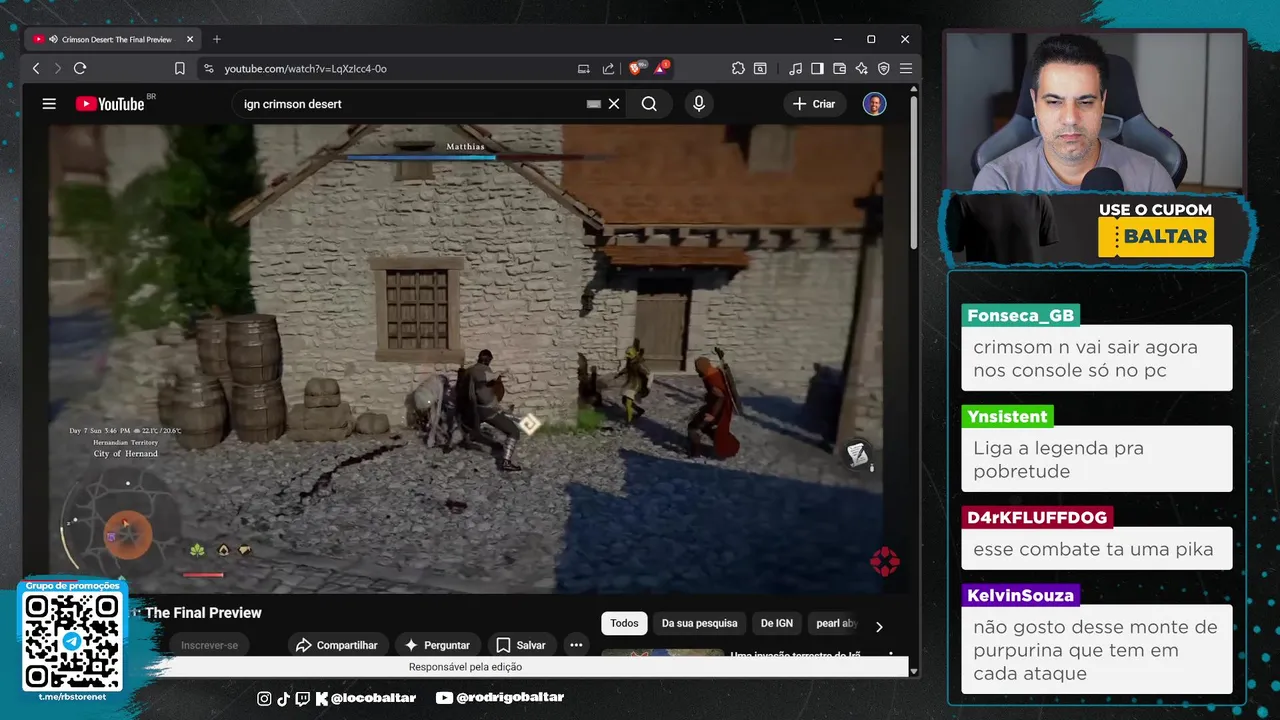1280x720 pixels.
Task: Open the tab search icon in toolbar
Action: tap(760, 69)
